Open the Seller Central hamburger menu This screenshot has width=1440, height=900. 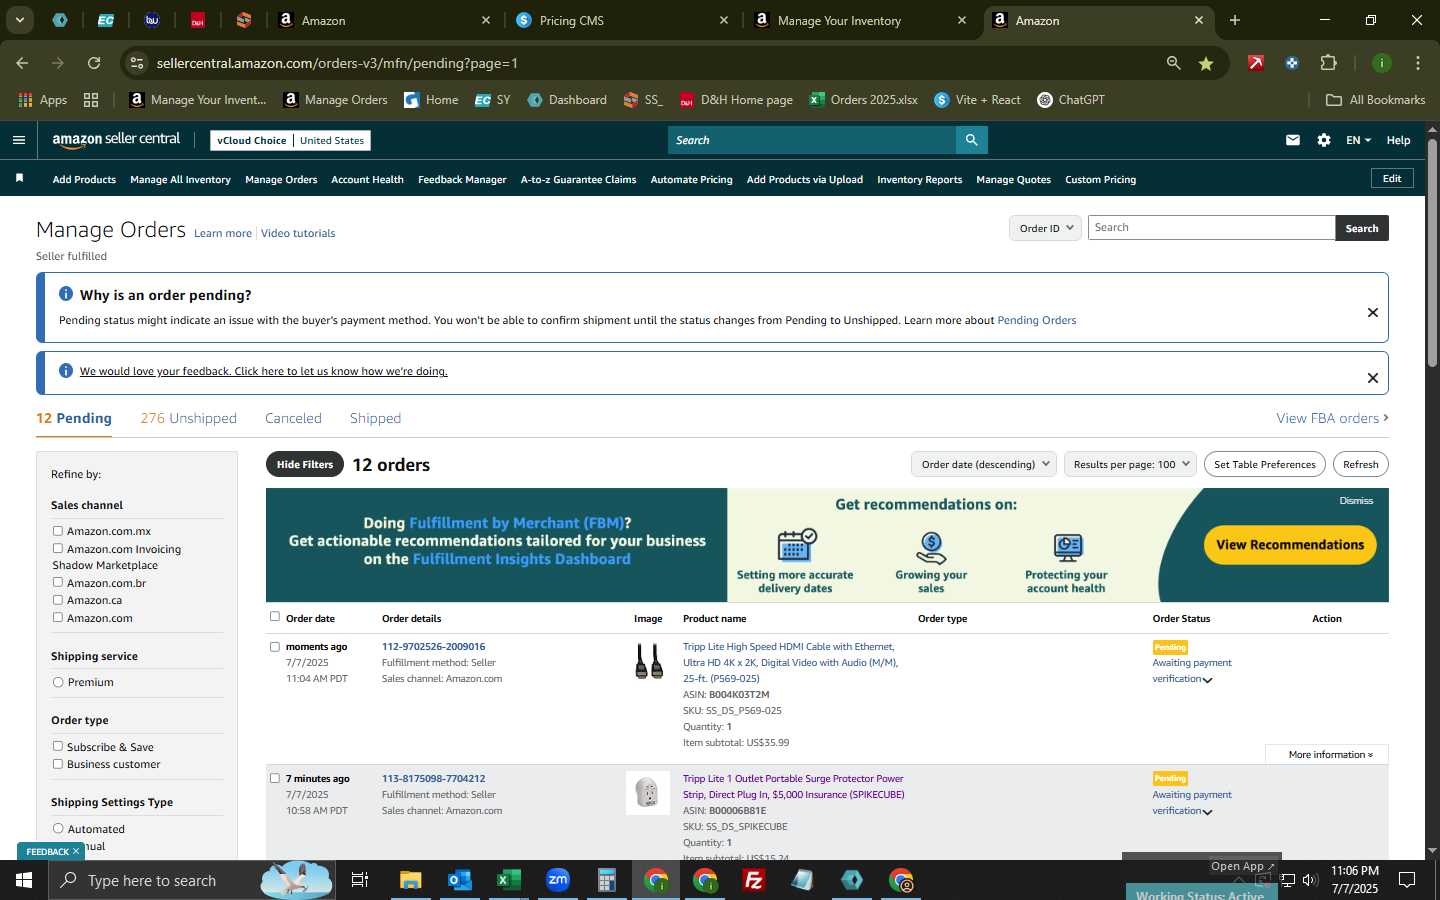(x=18, y=140)
